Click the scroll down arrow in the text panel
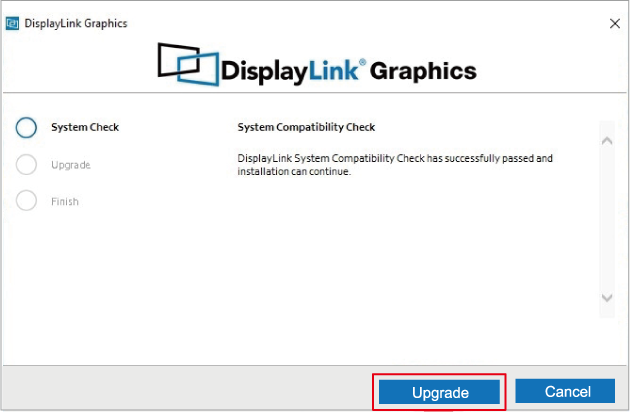 pos(606,297)
